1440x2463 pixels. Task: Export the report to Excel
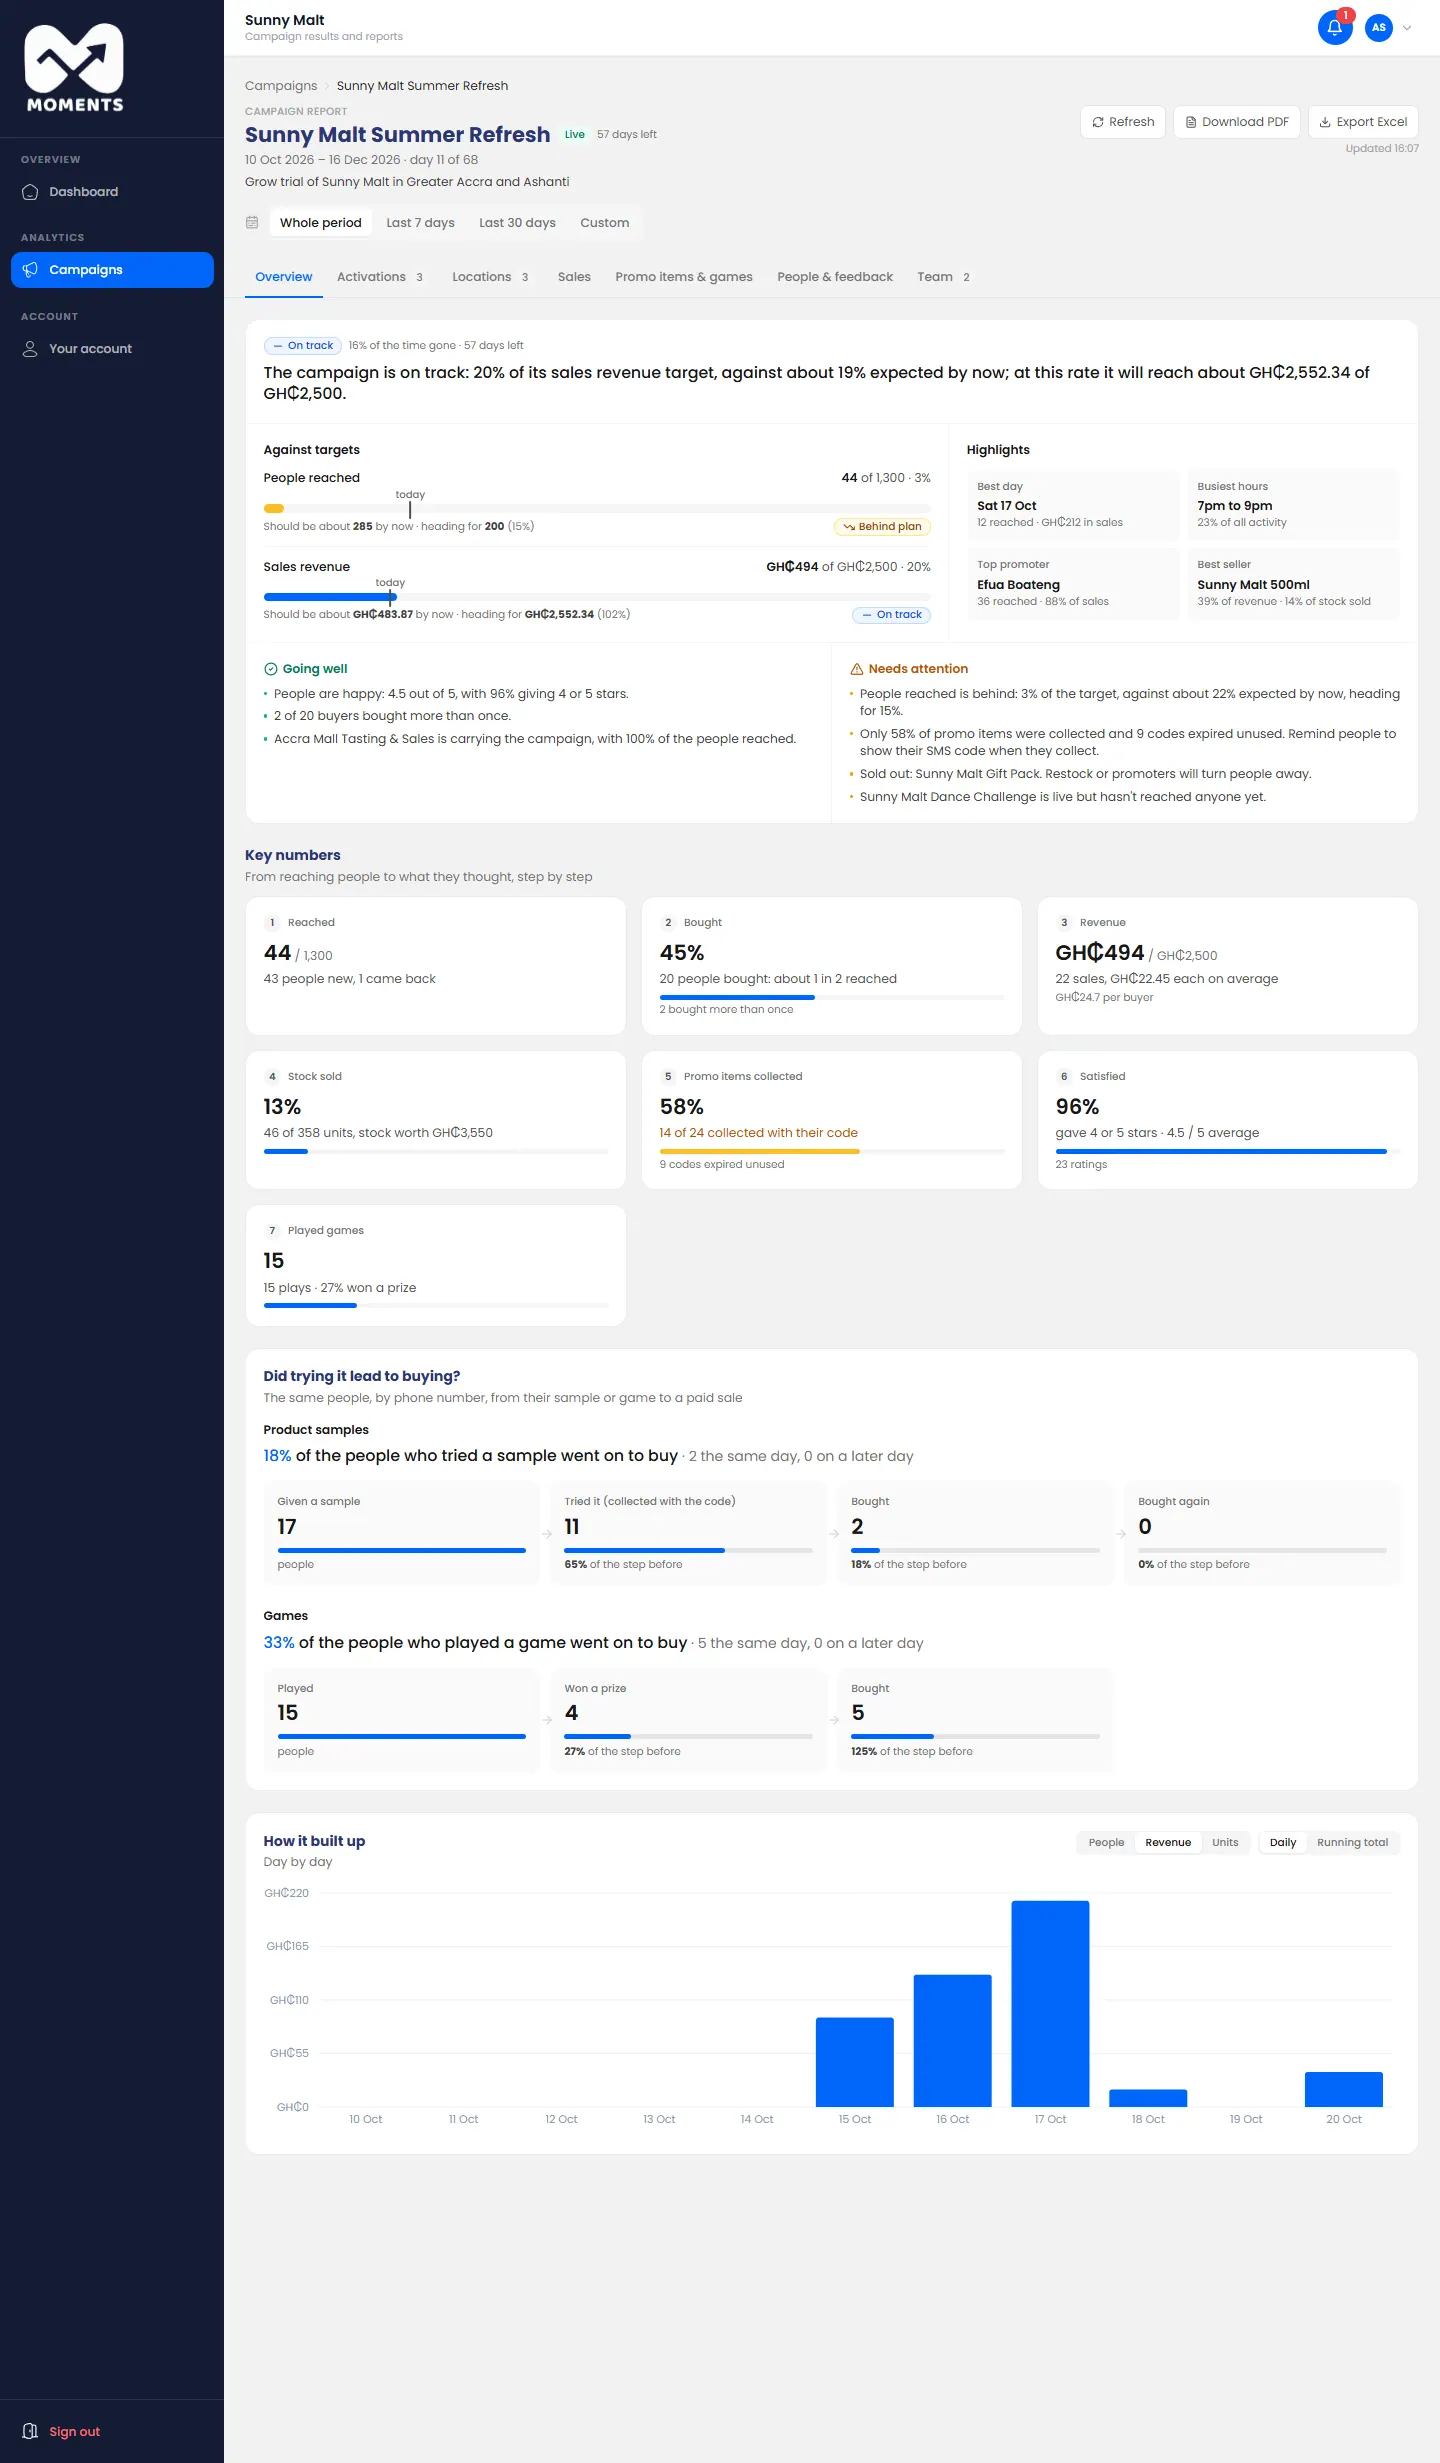tap(1363, 122)
